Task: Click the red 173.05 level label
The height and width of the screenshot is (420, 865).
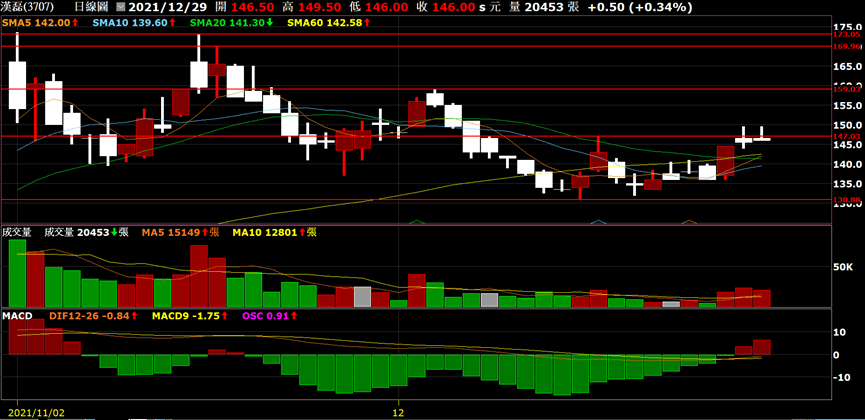Action: [847, 34]
